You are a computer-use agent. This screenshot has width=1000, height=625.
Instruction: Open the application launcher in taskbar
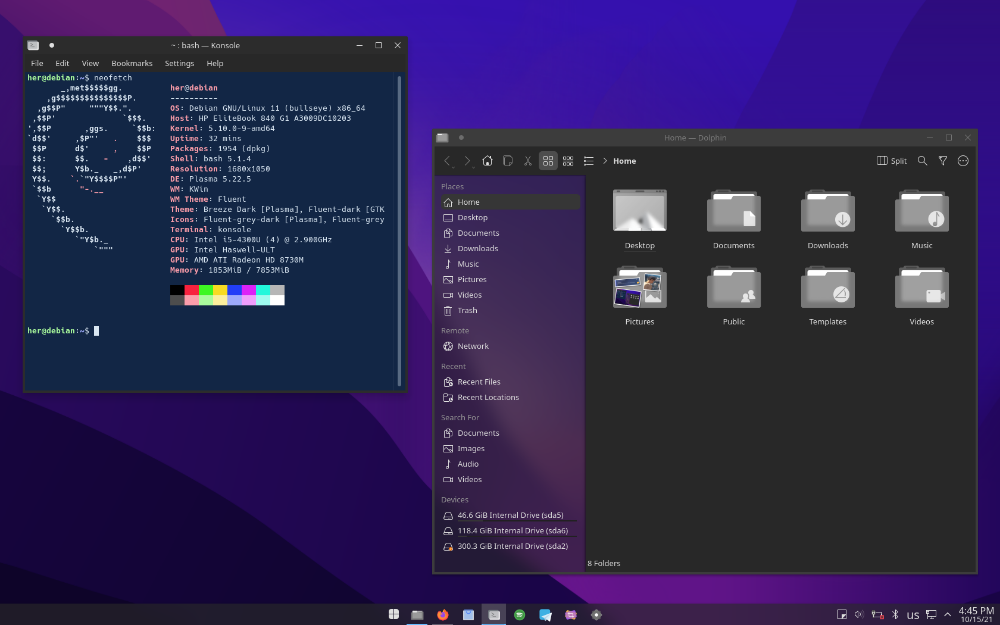pos(393,614)
